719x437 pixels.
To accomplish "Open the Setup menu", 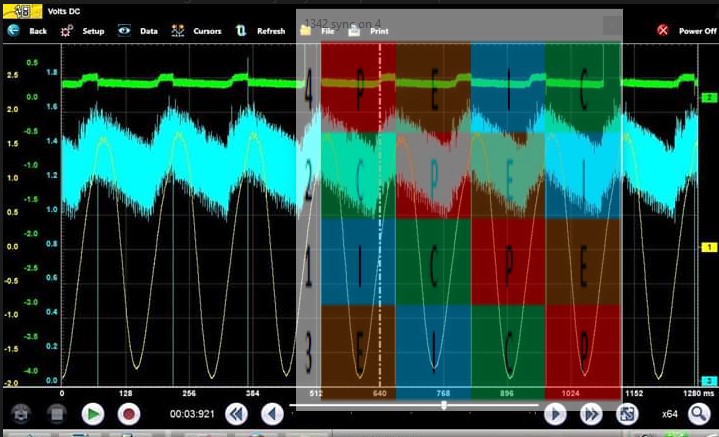I will [67, 31].
